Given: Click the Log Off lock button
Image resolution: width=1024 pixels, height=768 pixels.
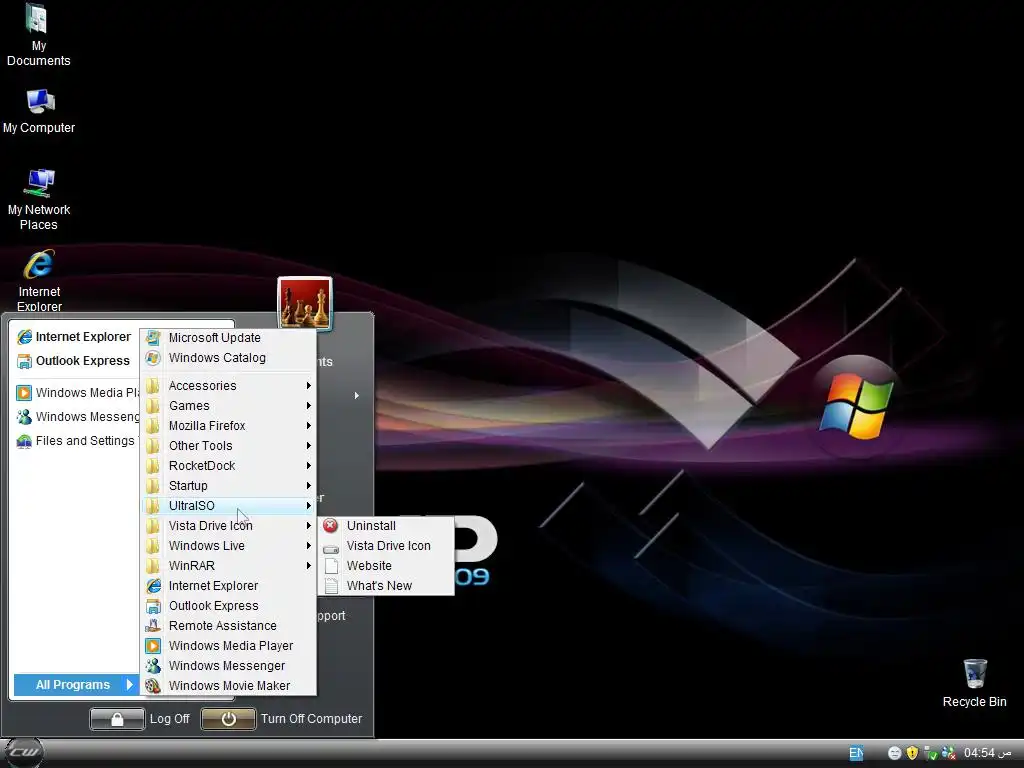Looking at the screenshot, I should (x=117, y=719).
